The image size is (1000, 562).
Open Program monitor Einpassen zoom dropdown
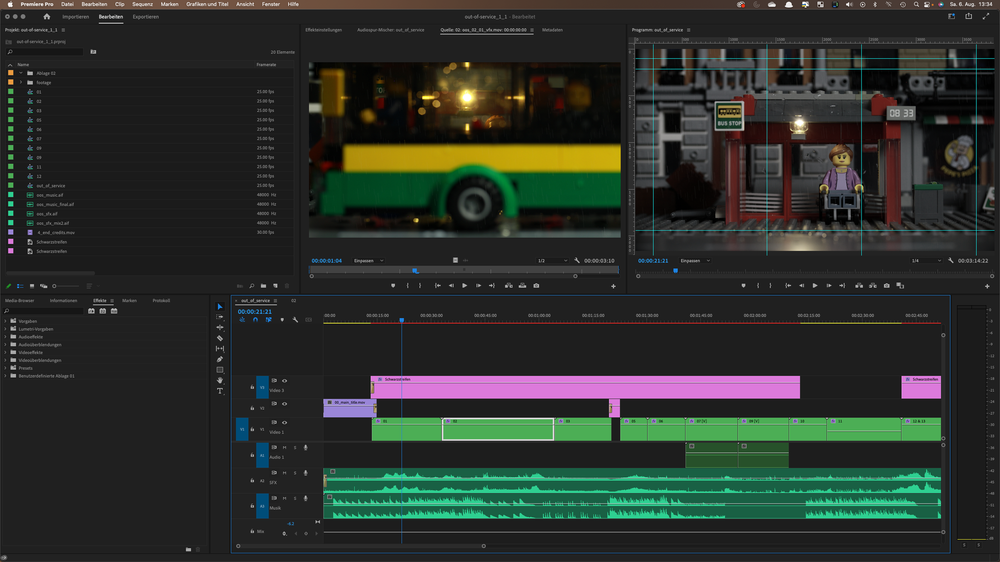pyautogui.click(x=695, y=260)
